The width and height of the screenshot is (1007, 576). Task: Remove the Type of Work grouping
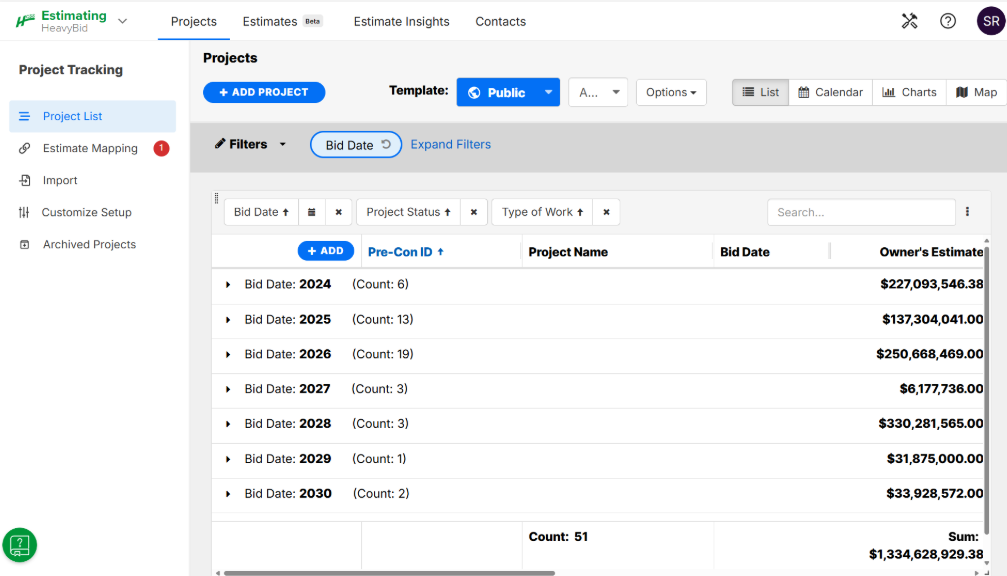click(x=606, y=212)
